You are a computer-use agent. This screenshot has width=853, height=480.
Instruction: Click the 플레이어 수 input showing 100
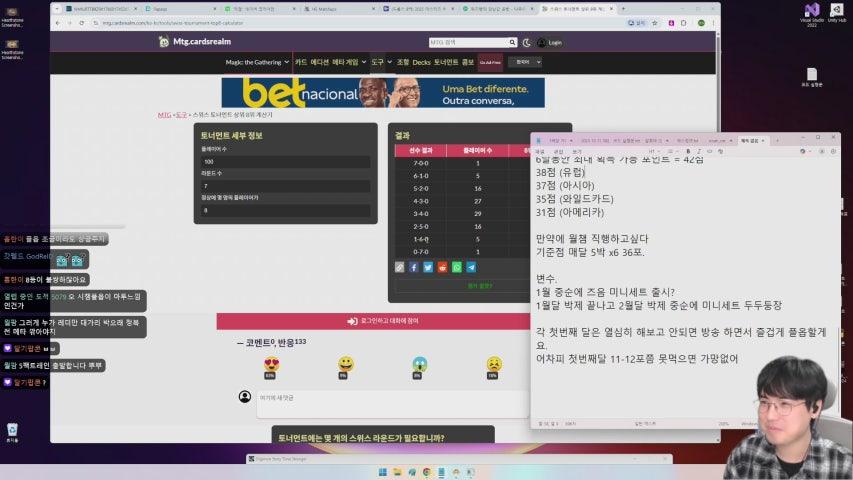(x=286, y=162)
